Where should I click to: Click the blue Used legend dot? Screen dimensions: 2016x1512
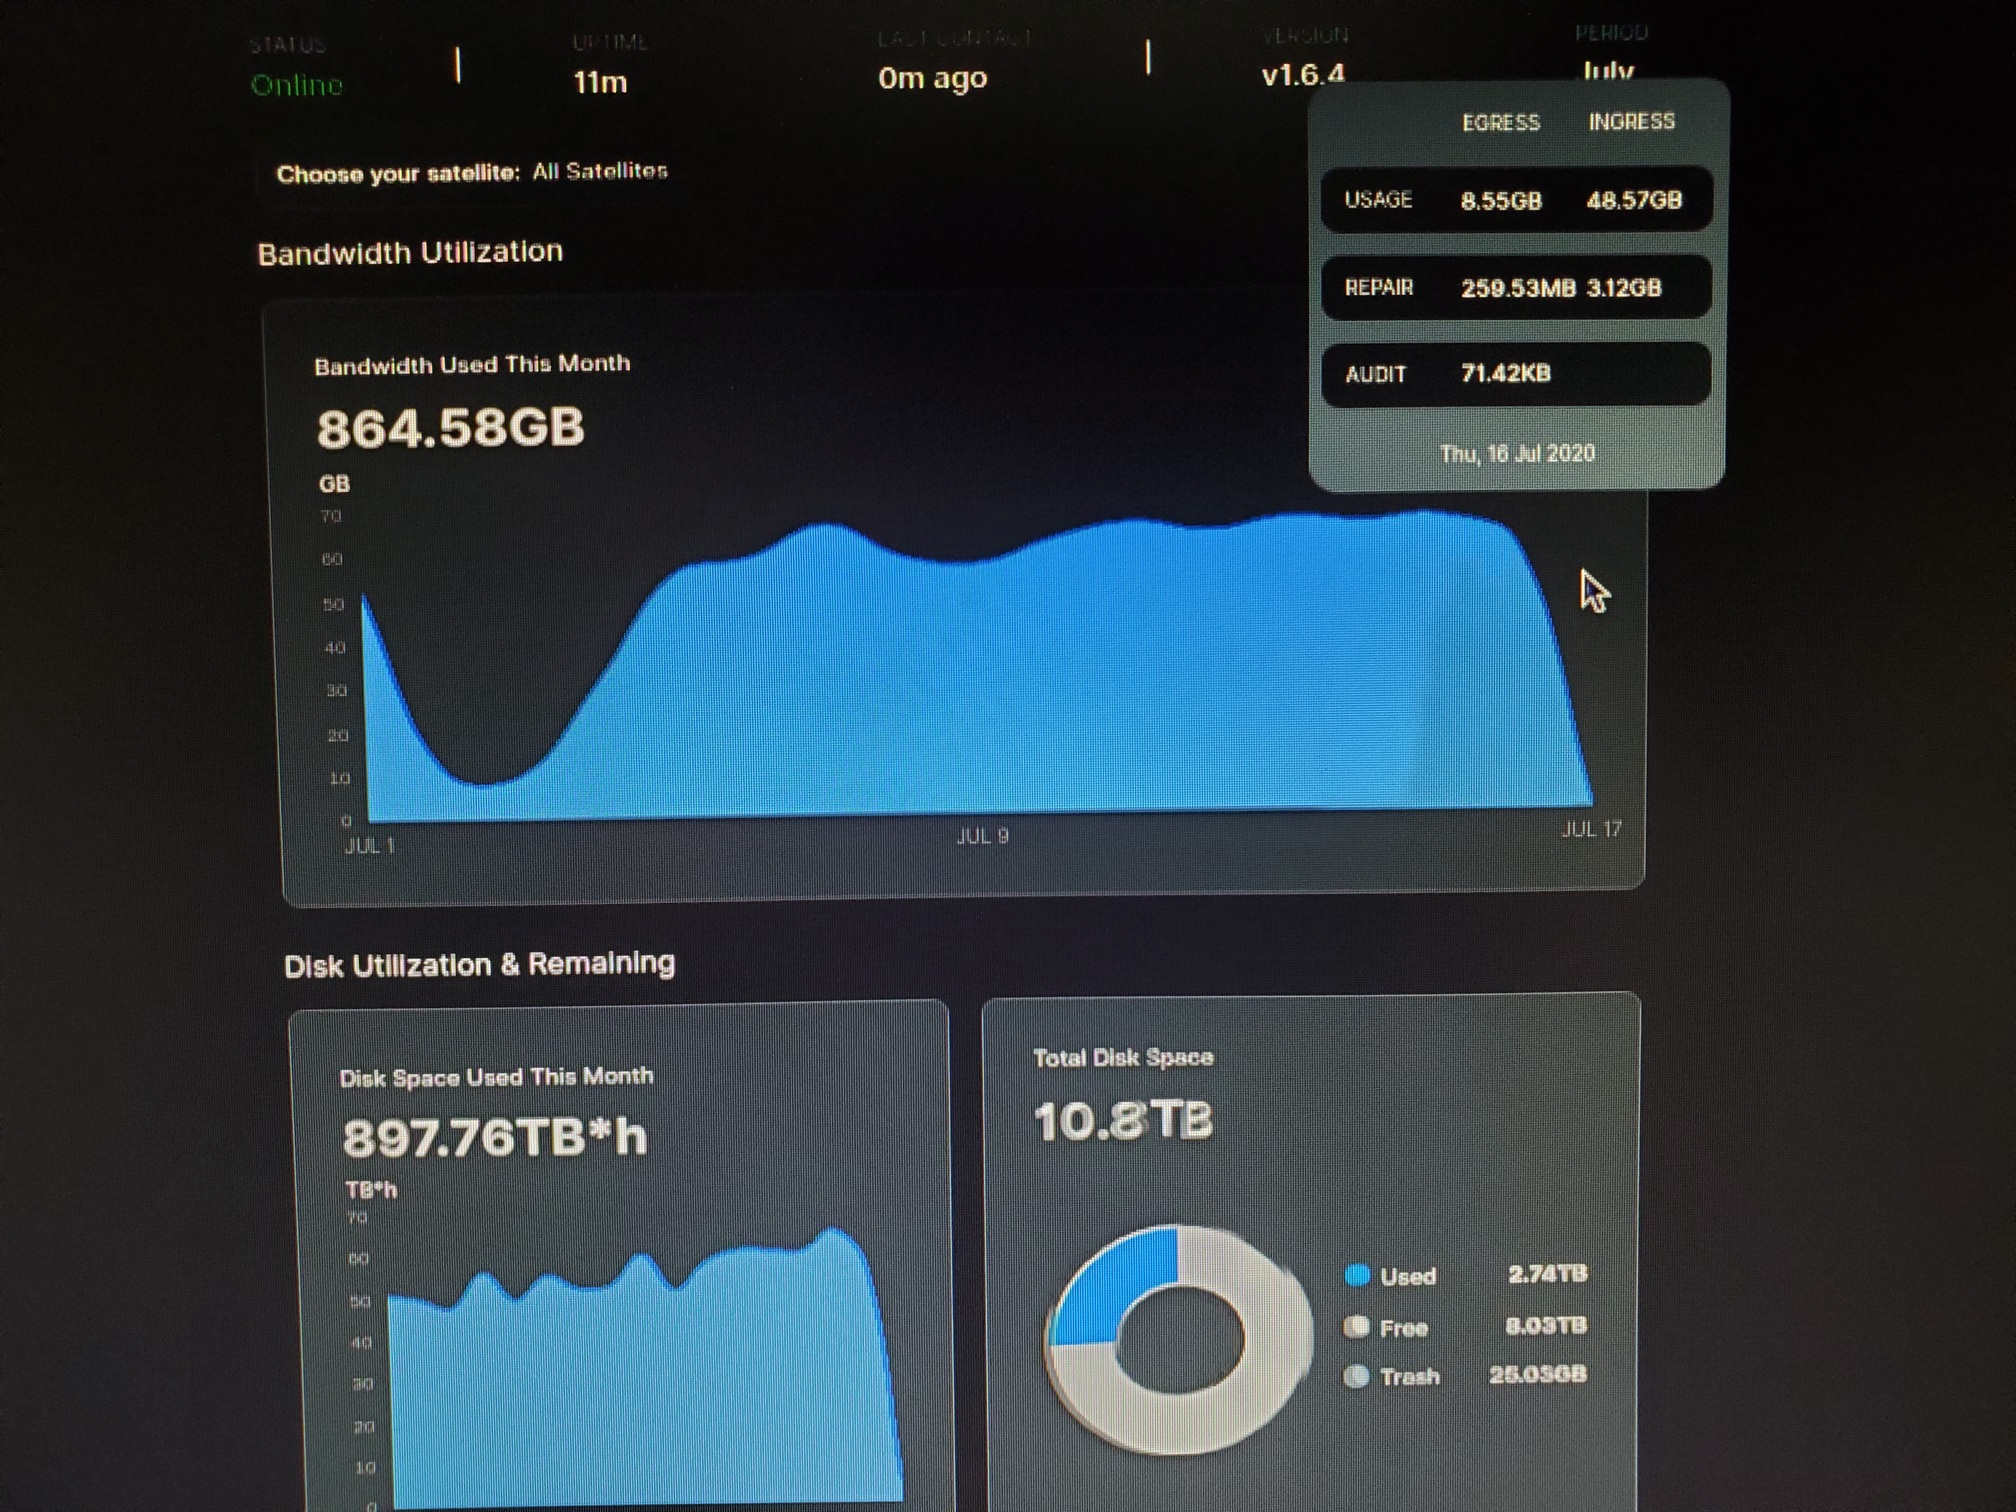[1357, 1275]
